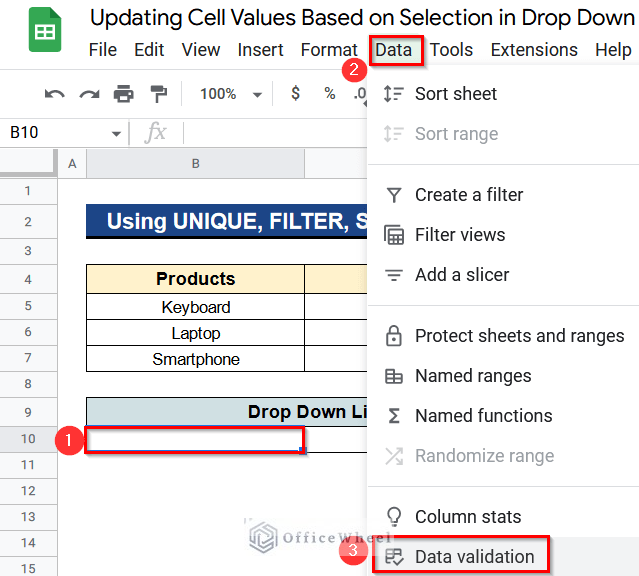Format as percent with % icon

click(330, 94)
